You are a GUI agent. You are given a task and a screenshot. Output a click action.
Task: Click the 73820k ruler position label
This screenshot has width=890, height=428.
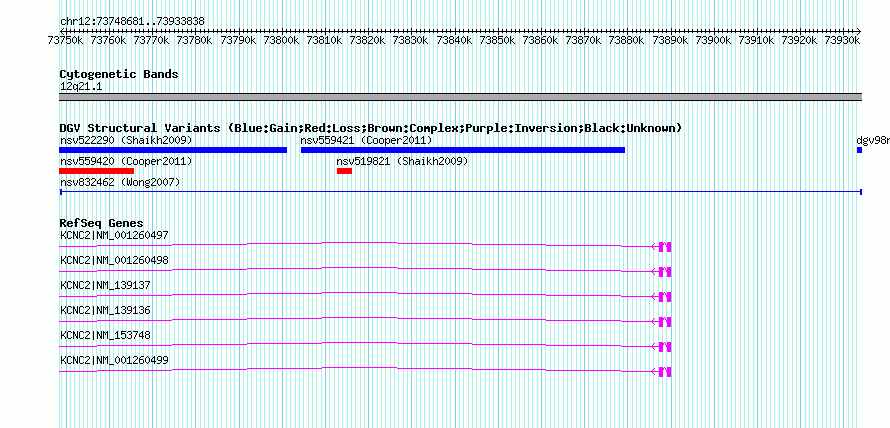coord(366,40)
